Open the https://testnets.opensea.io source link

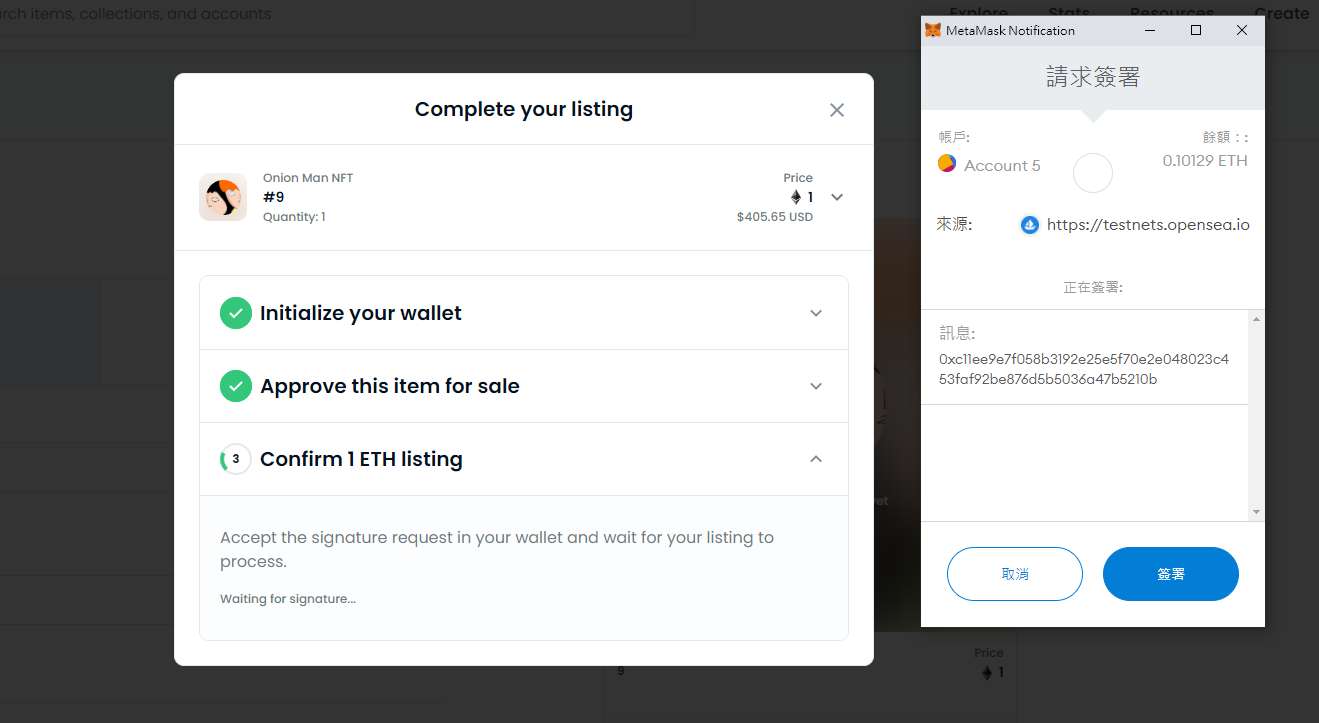tap(1148, 225)
